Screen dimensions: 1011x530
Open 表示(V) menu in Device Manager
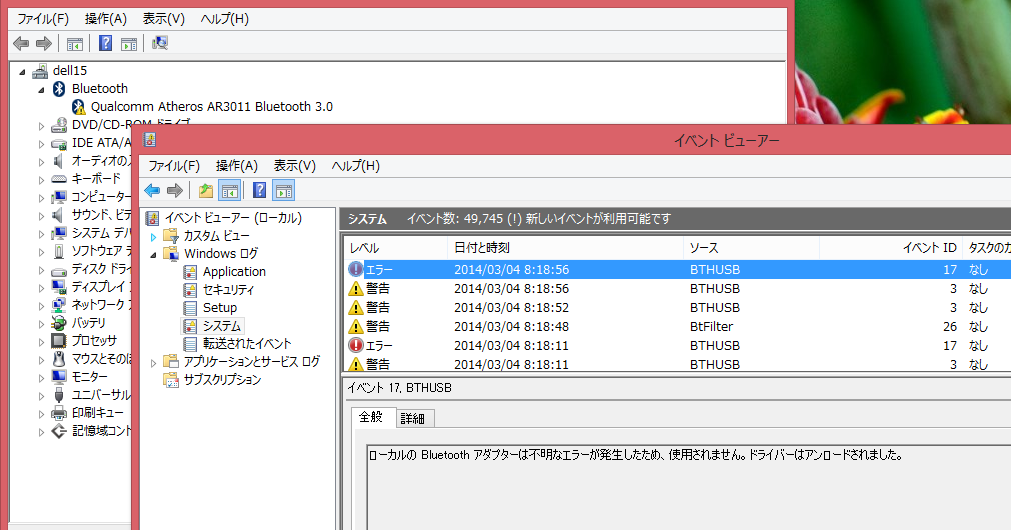[x=164, y=19]
